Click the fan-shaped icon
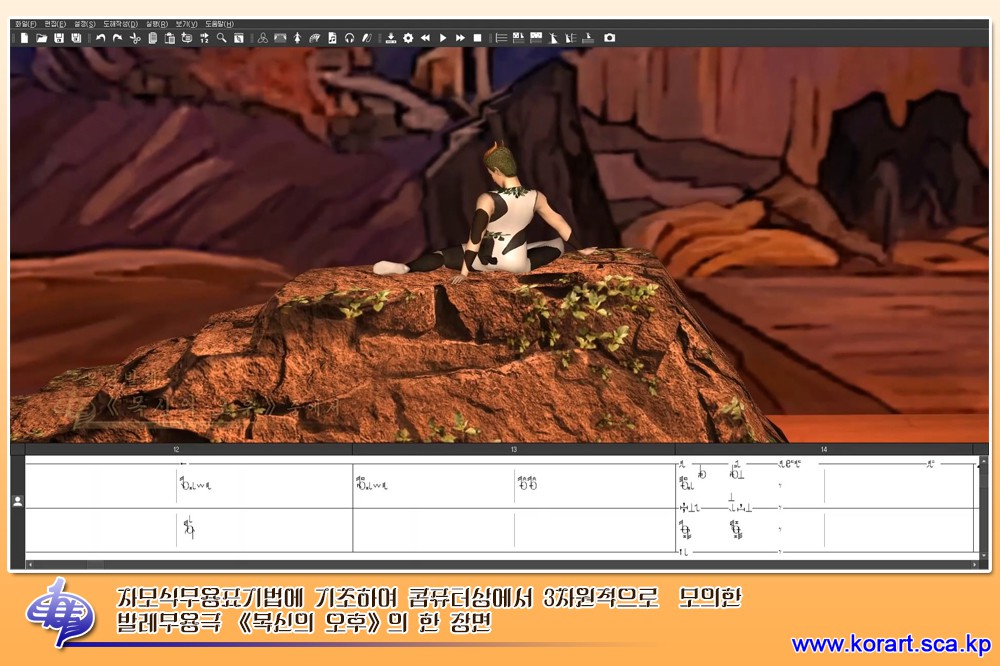The height and width of the screenshot is (666, 1000). tap(314, 38)
